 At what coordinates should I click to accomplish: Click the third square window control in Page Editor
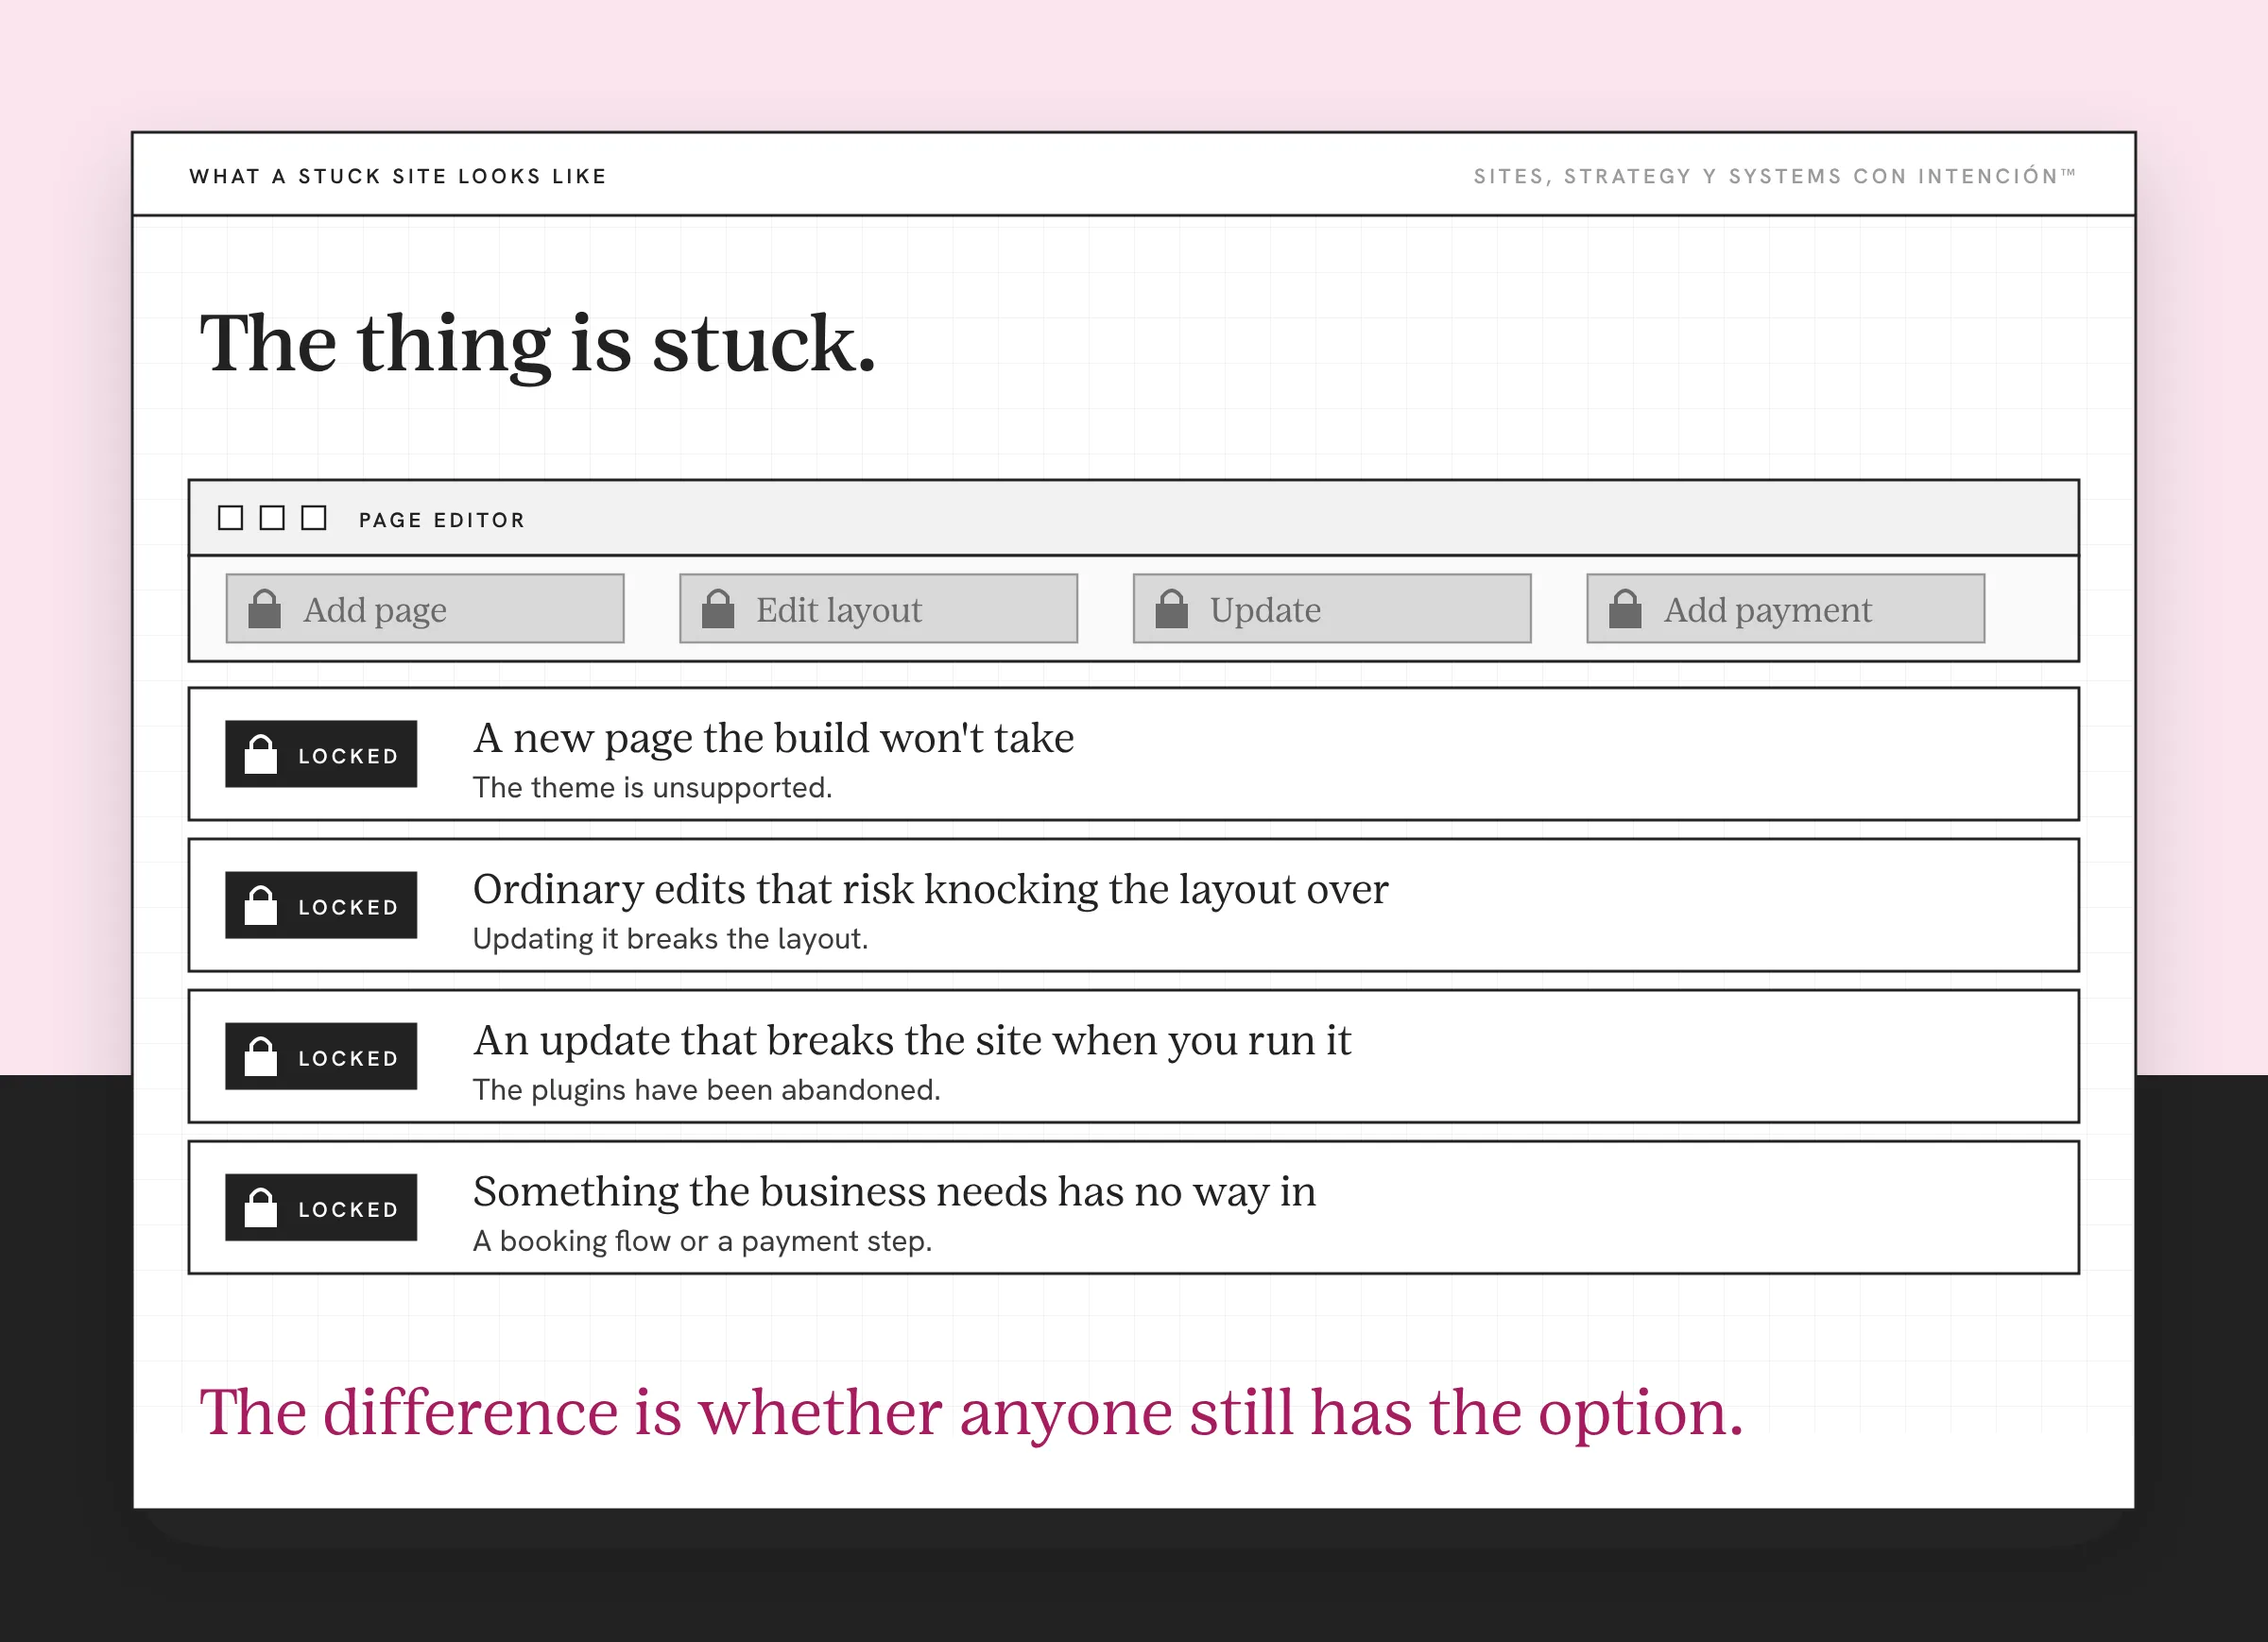pyautogui.click(x=314, y=518)
